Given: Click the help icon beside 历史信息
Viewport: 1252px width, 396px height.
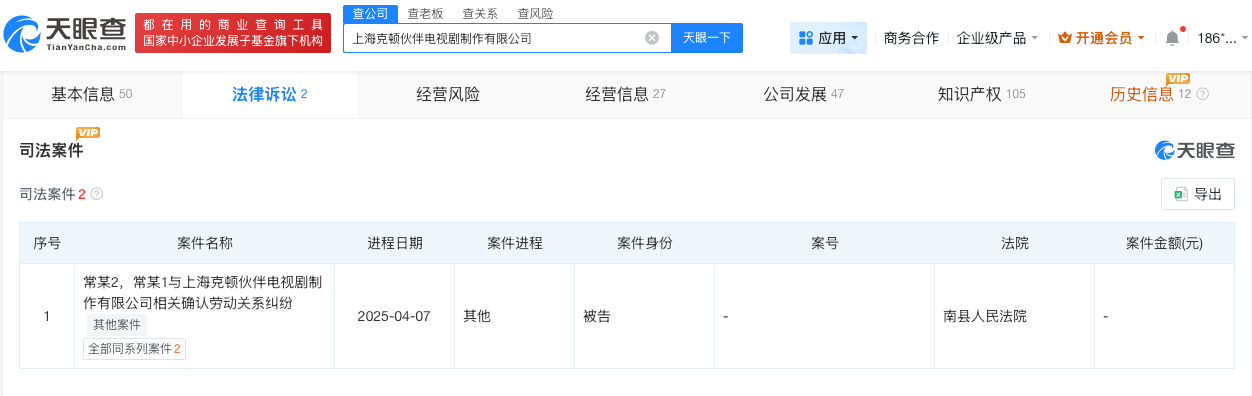Looking at the screenshot, I should click(x=1202, y=94).
